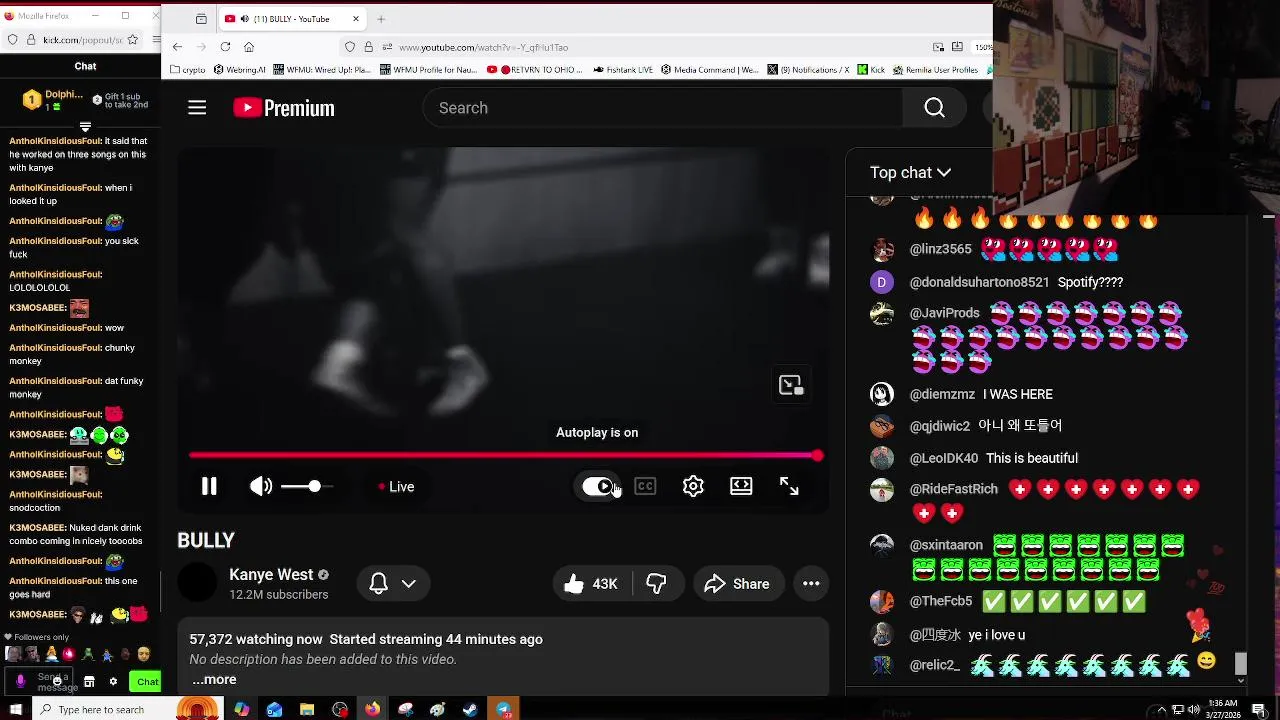Viewport: 1280px width, 720px height.
Task: Click the Chat heading in Kick popout
Action: (x=85, y=66)
